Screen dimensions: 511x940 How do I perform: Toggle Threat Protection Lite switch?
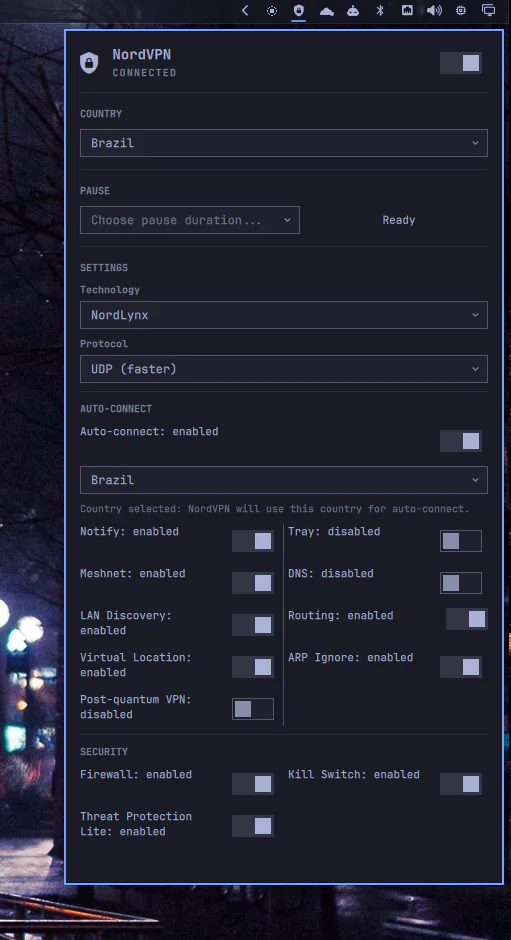[253, 825]
